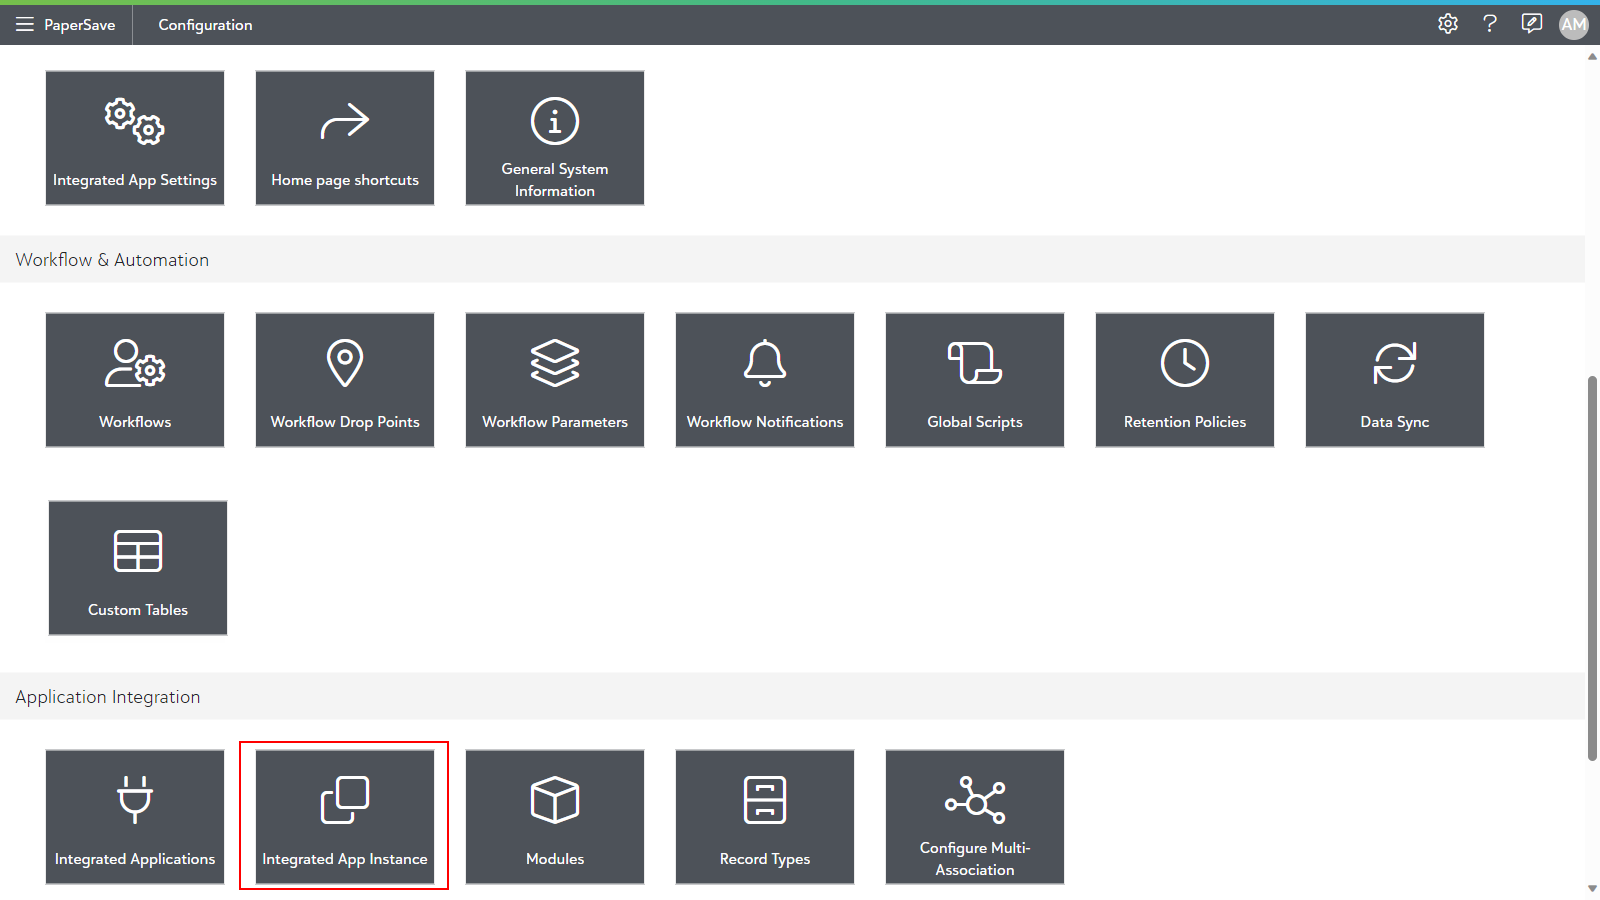The image size is (1600, 900).
Task: Open the Workflows tile
Action: point(135,380)
